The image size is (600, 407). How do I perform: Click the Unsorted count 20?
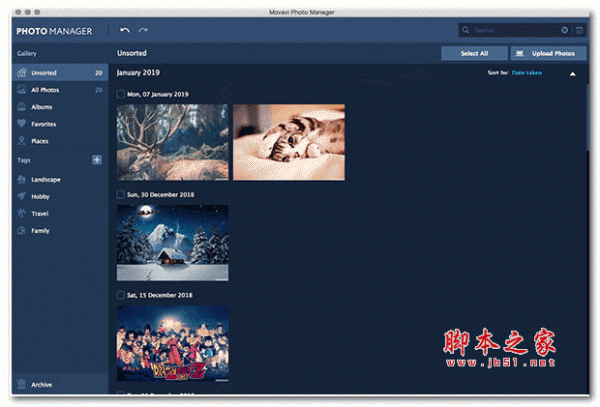(x=99, y=73)
